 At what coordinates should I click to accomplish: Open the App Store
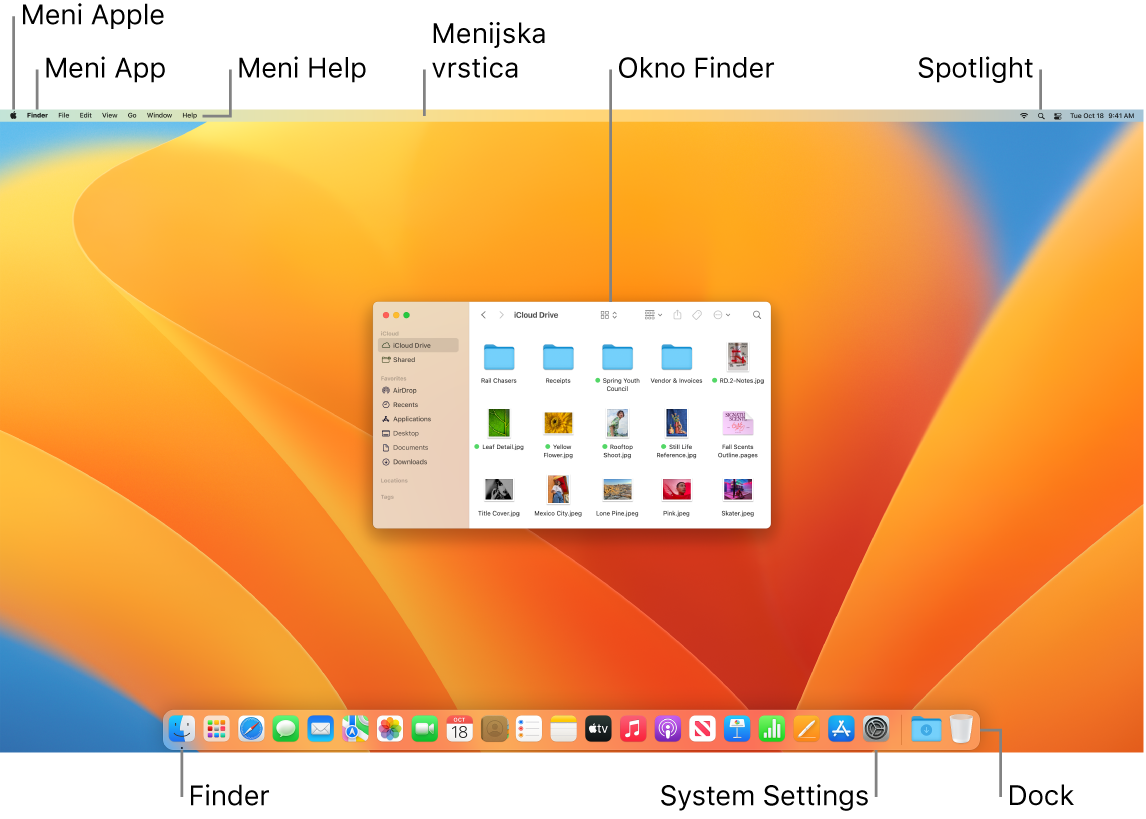841,729
